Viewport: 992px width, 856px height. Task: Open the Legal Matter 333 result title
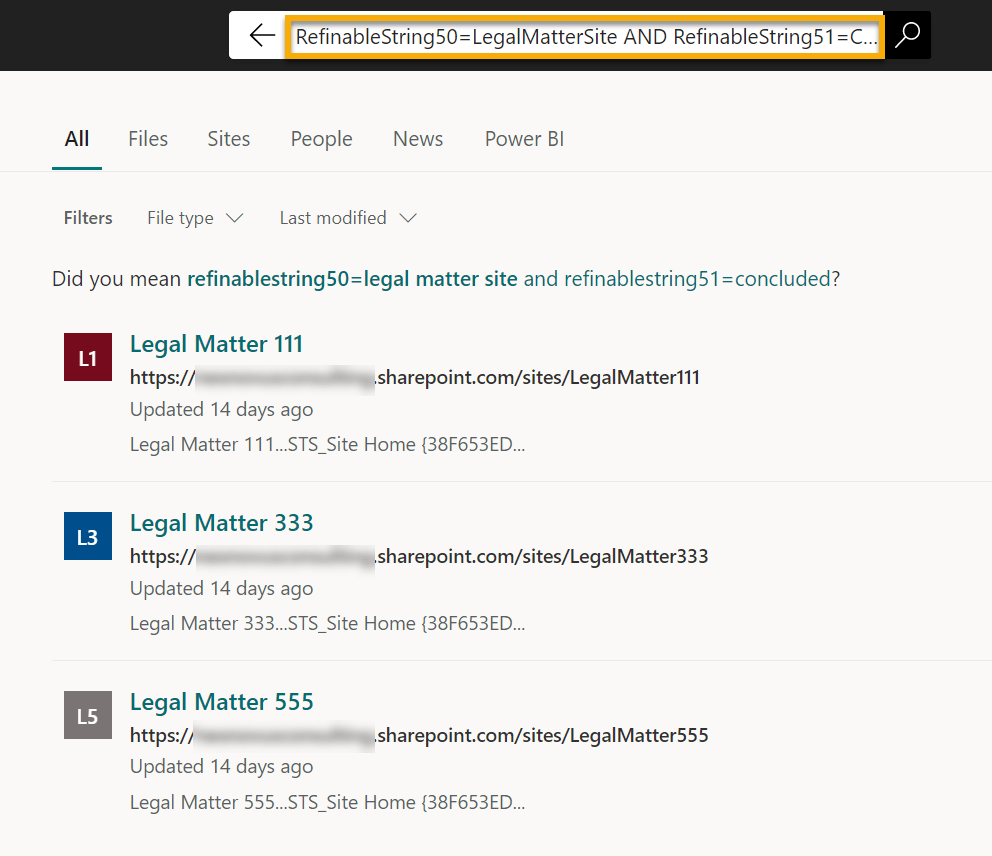pos(221,523)
